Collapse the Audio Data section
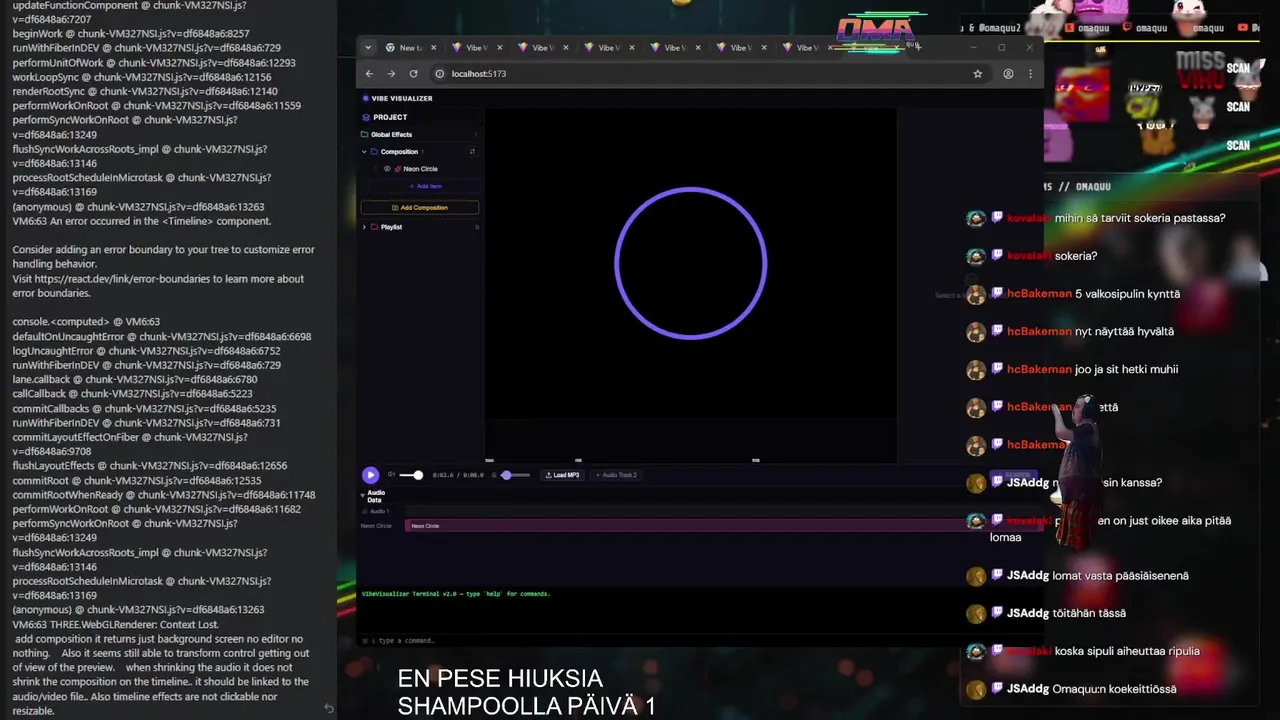This screenshot has height=720, width=1280. [364, 496]
